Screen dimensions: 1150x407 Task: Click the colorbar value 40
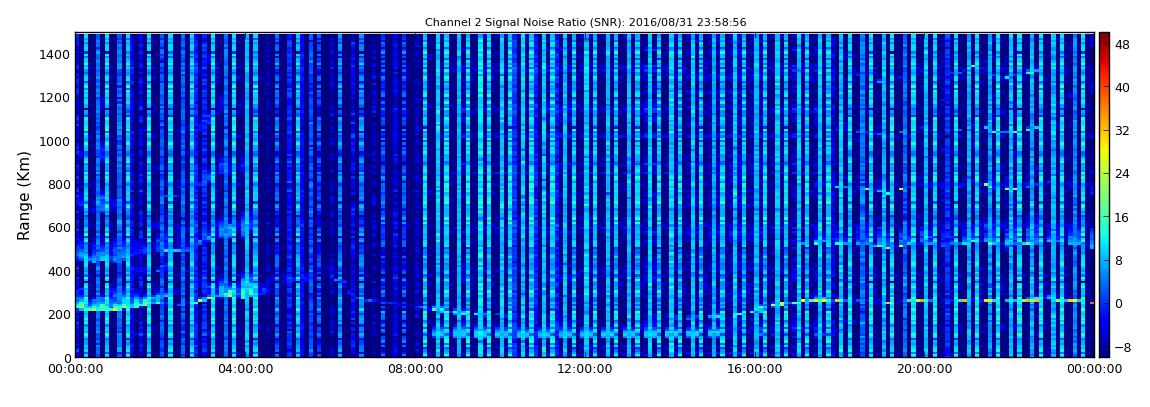[x=1122, y=87]
